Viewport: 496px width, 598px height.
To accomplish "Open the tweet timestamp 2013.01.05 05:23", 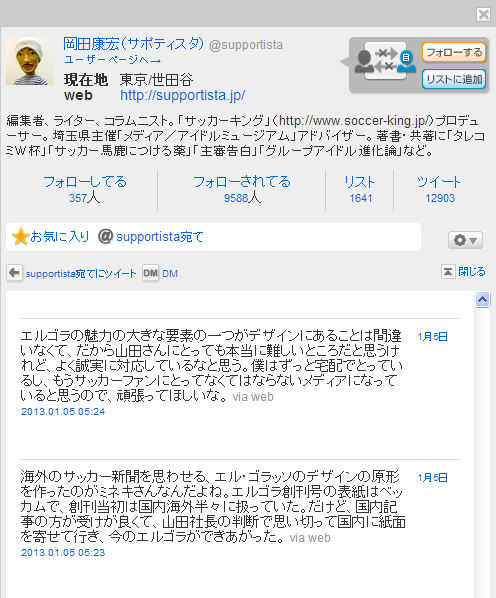I will [x=63, y=553].
